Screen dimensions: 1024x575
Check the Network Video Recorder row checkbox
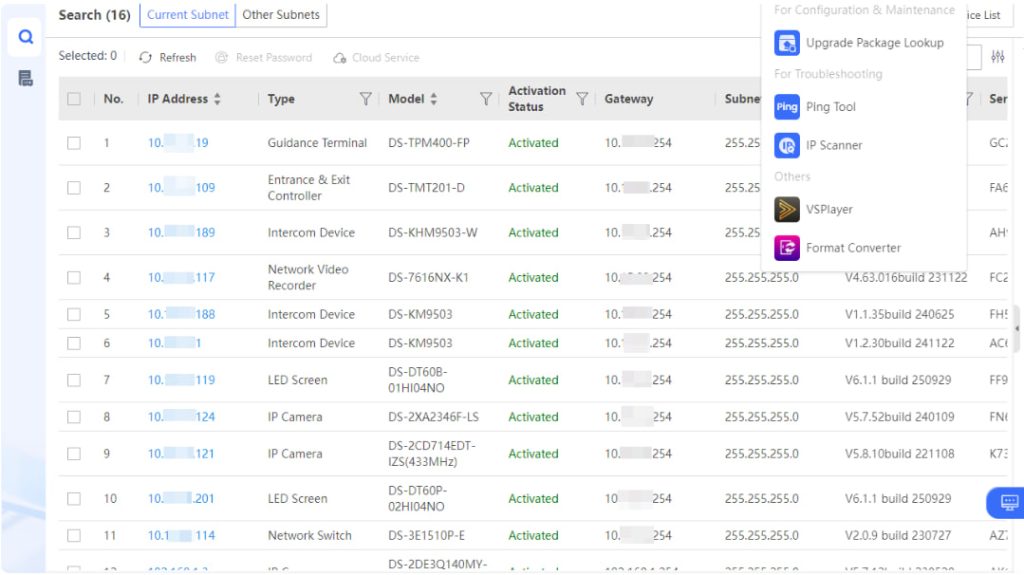[x=74, y=278]
